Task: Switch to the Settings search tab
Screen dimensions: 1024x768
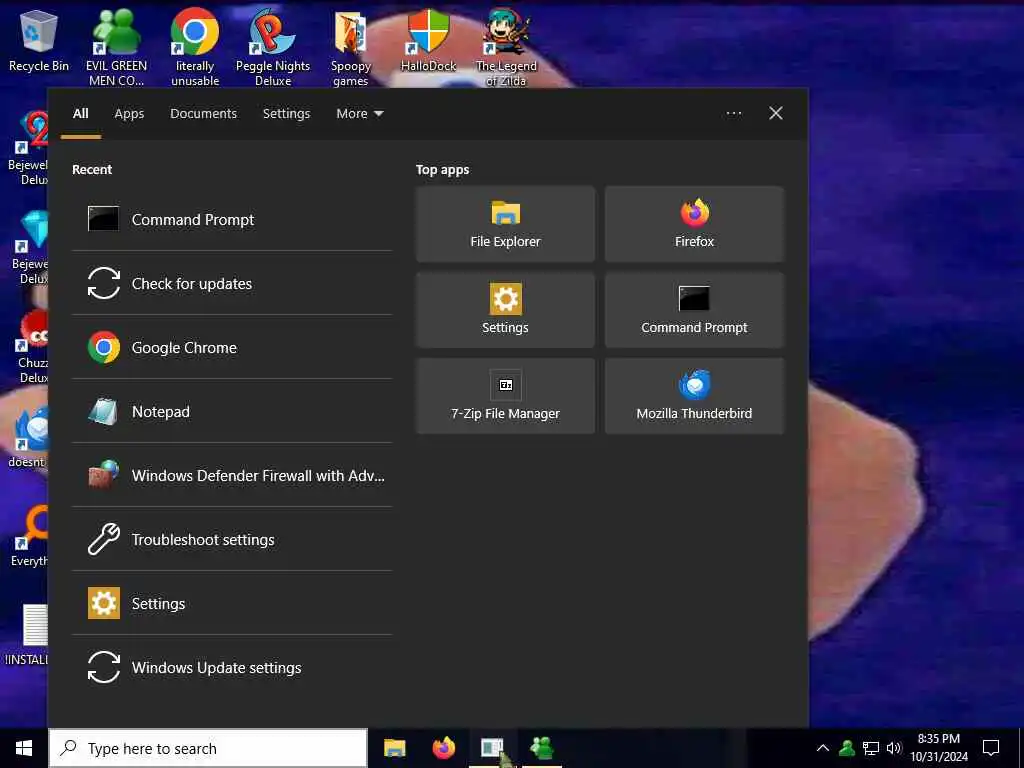Action: pos(287,114)
